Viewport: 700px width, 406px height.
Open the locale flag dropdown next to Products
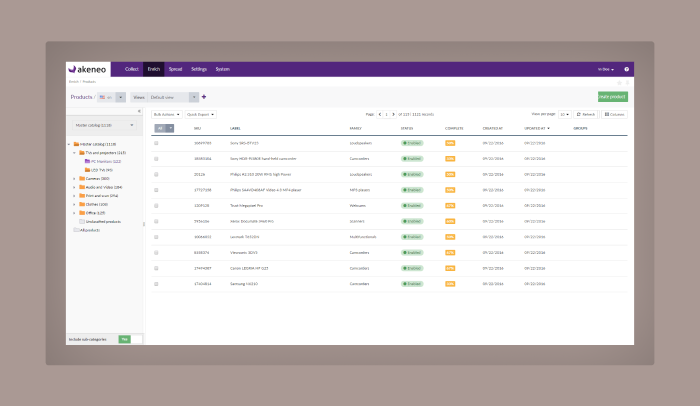tap(112, 97)
